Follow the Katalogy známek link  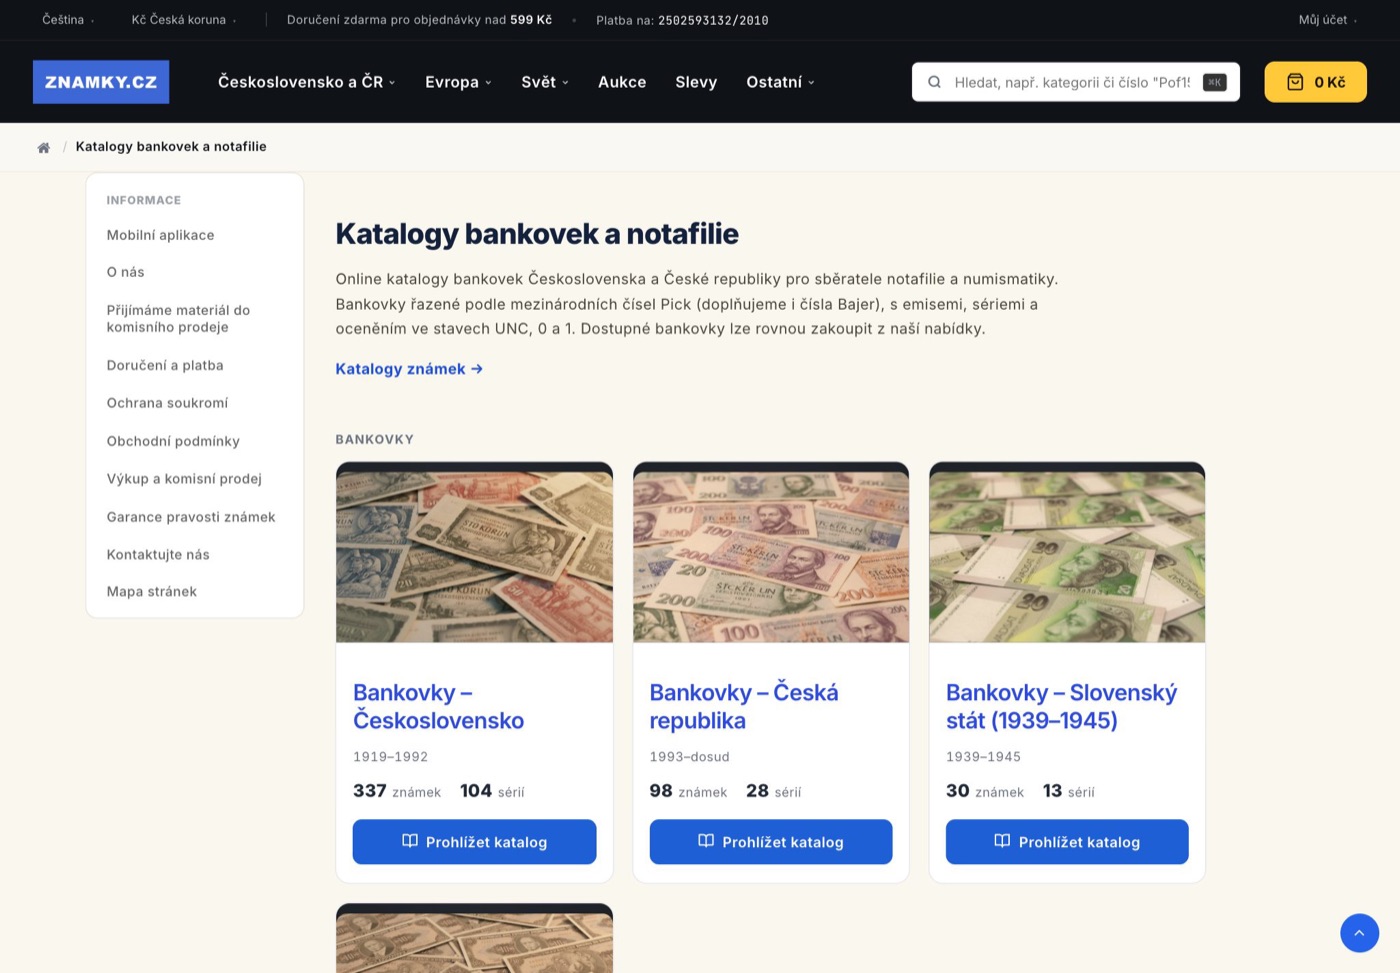pos(409,369)
